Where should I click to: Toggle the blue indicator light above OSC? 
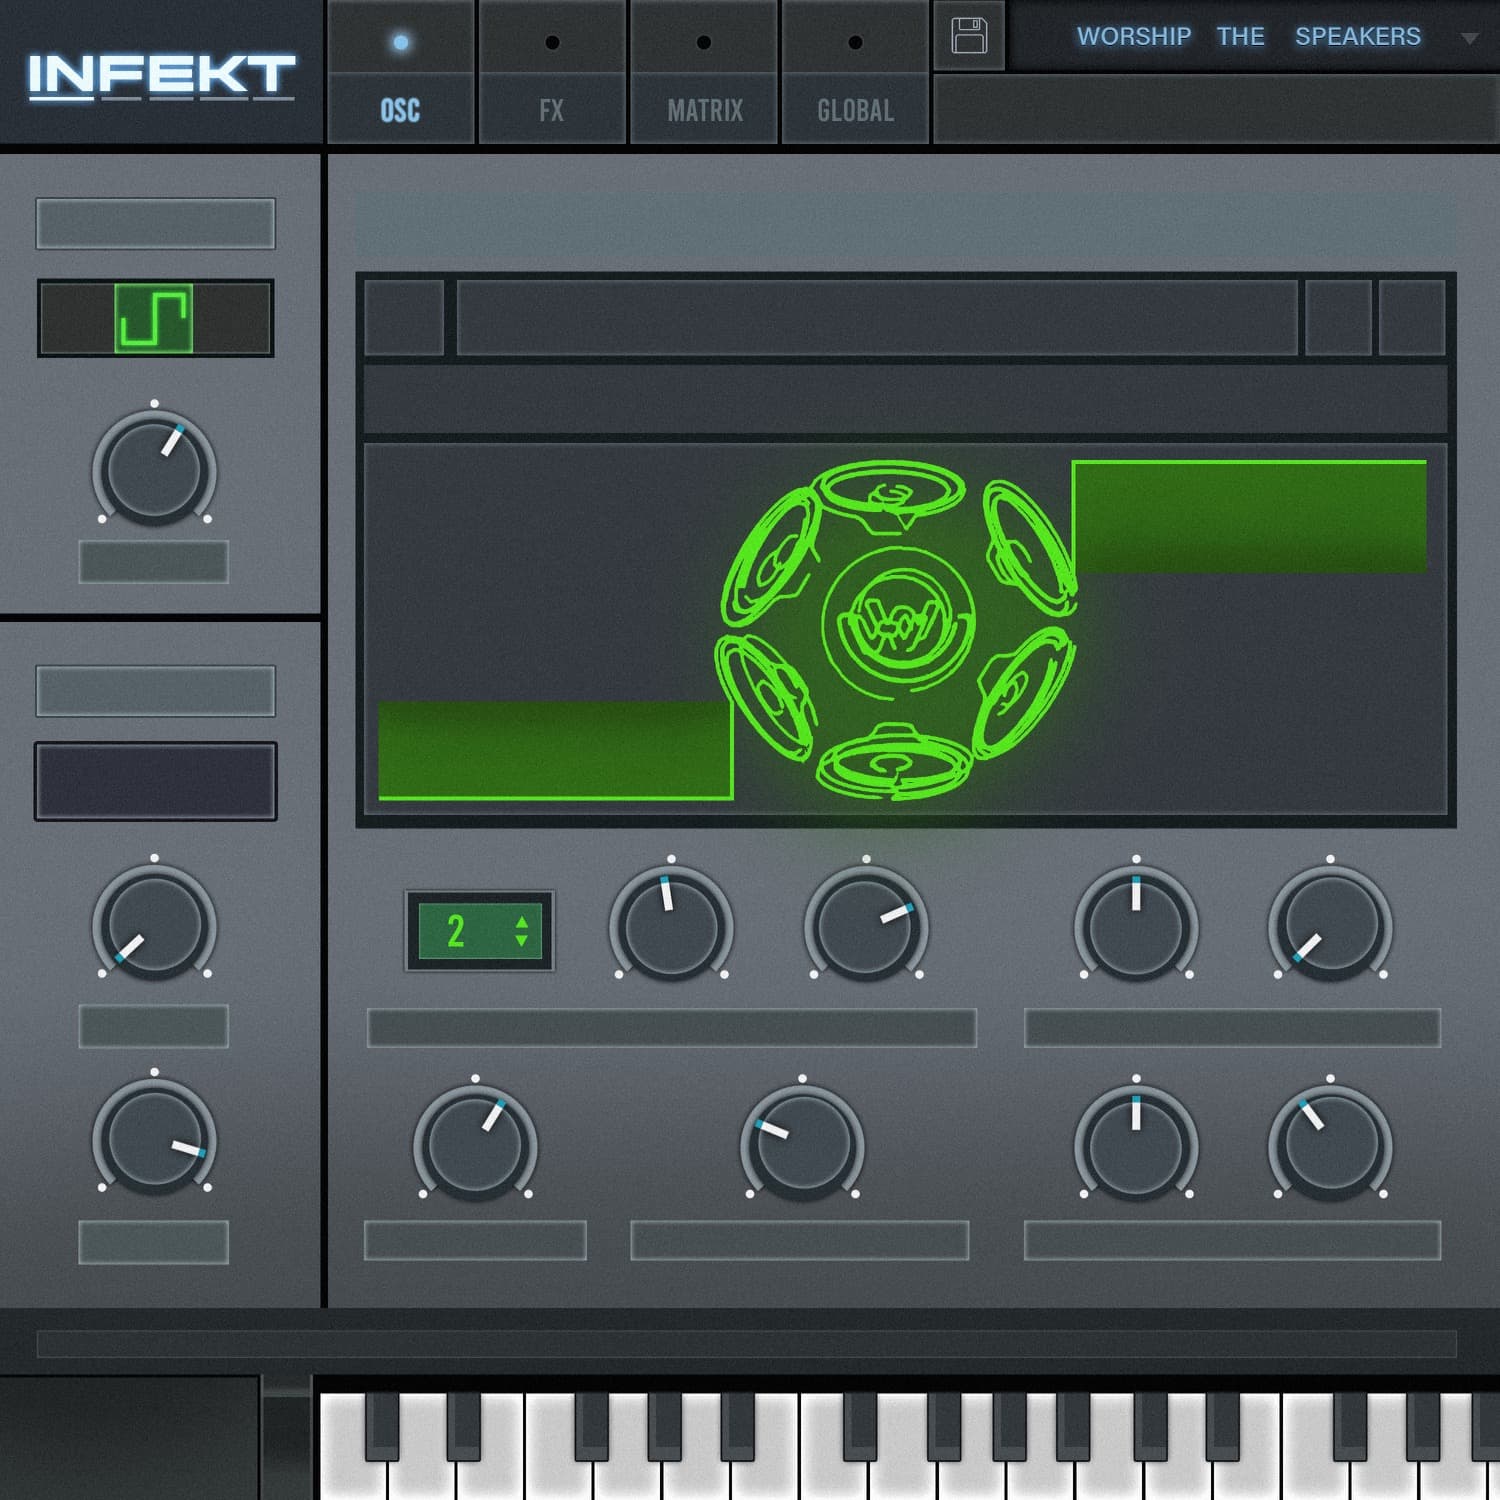coord(401,42)
